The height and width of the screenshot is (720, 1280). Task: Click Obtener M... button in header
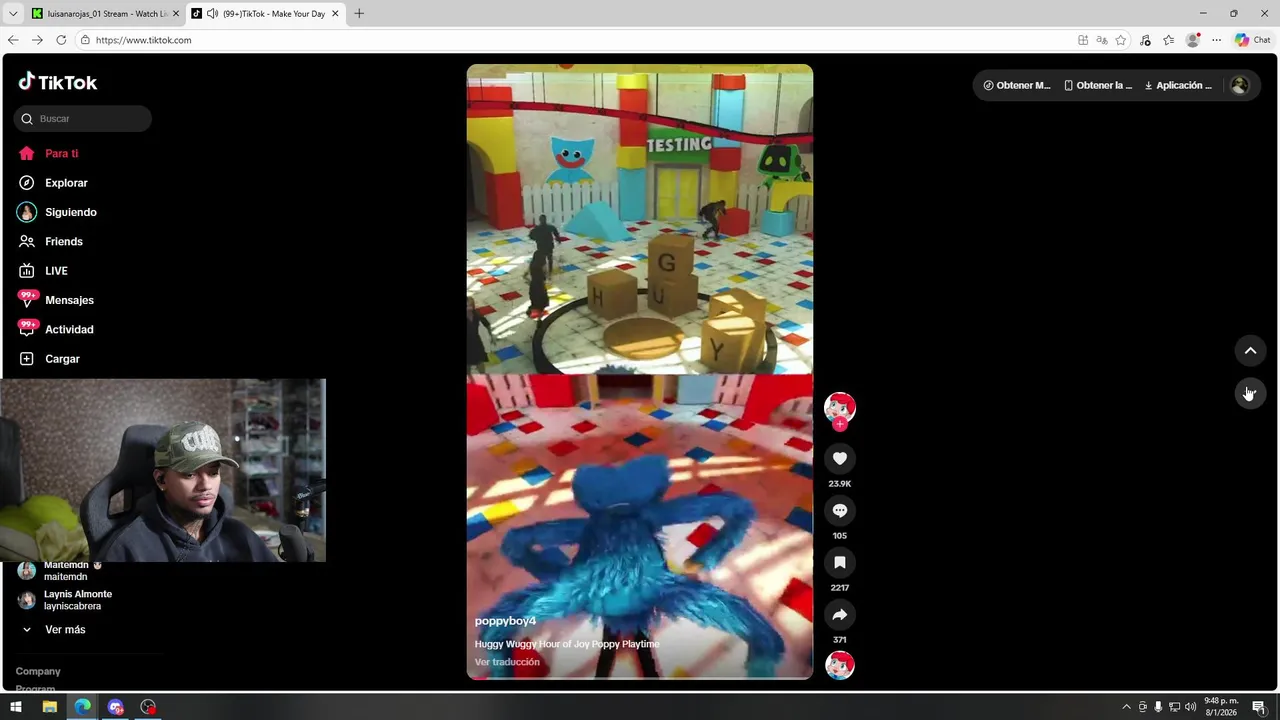tap(1017, 86)
